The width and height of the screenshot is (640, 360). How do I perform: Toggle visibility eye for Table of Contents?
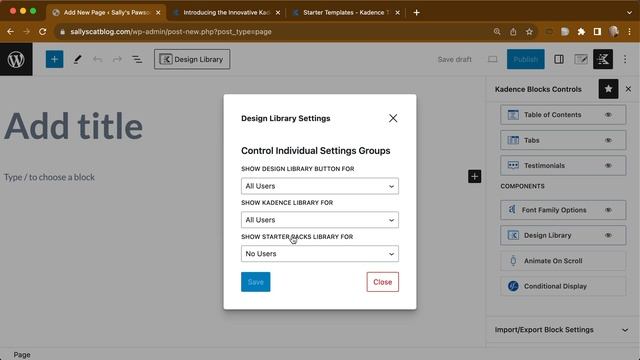(608, 115)
